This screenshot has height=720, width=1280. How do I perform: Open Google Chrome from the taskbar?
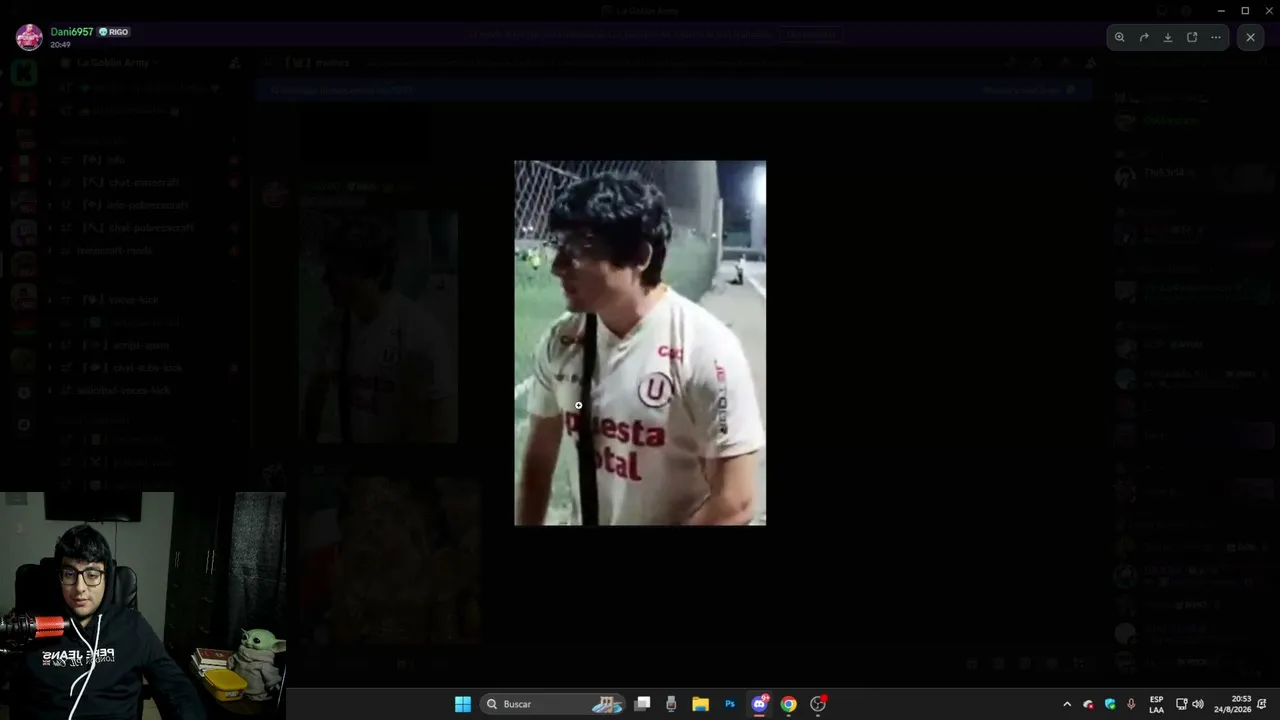click(x=789, y=704)
